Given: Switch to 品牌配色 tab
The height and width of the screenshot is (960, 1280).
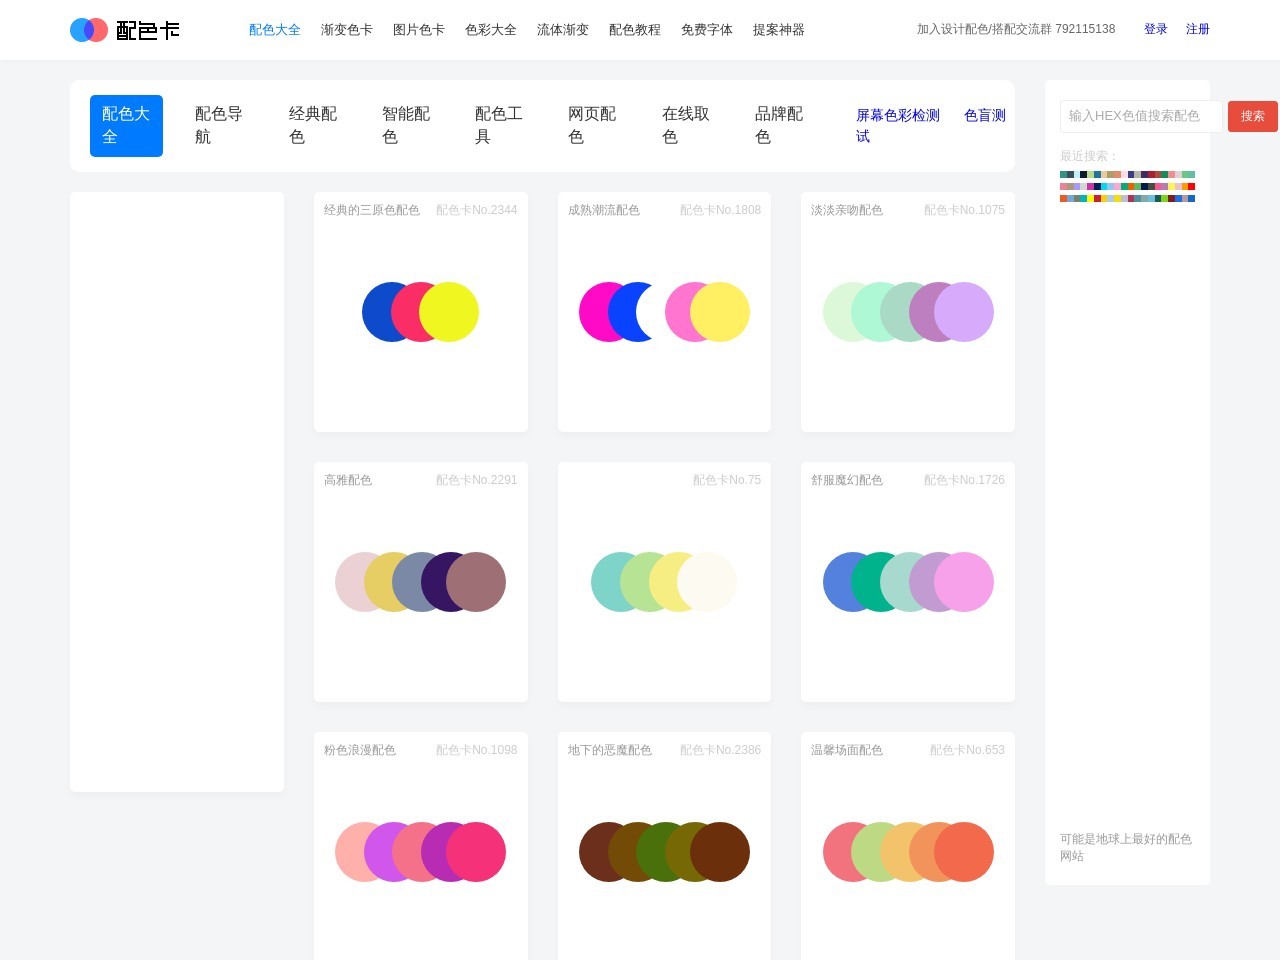Looking at the screenshot, I should [779, 126].
